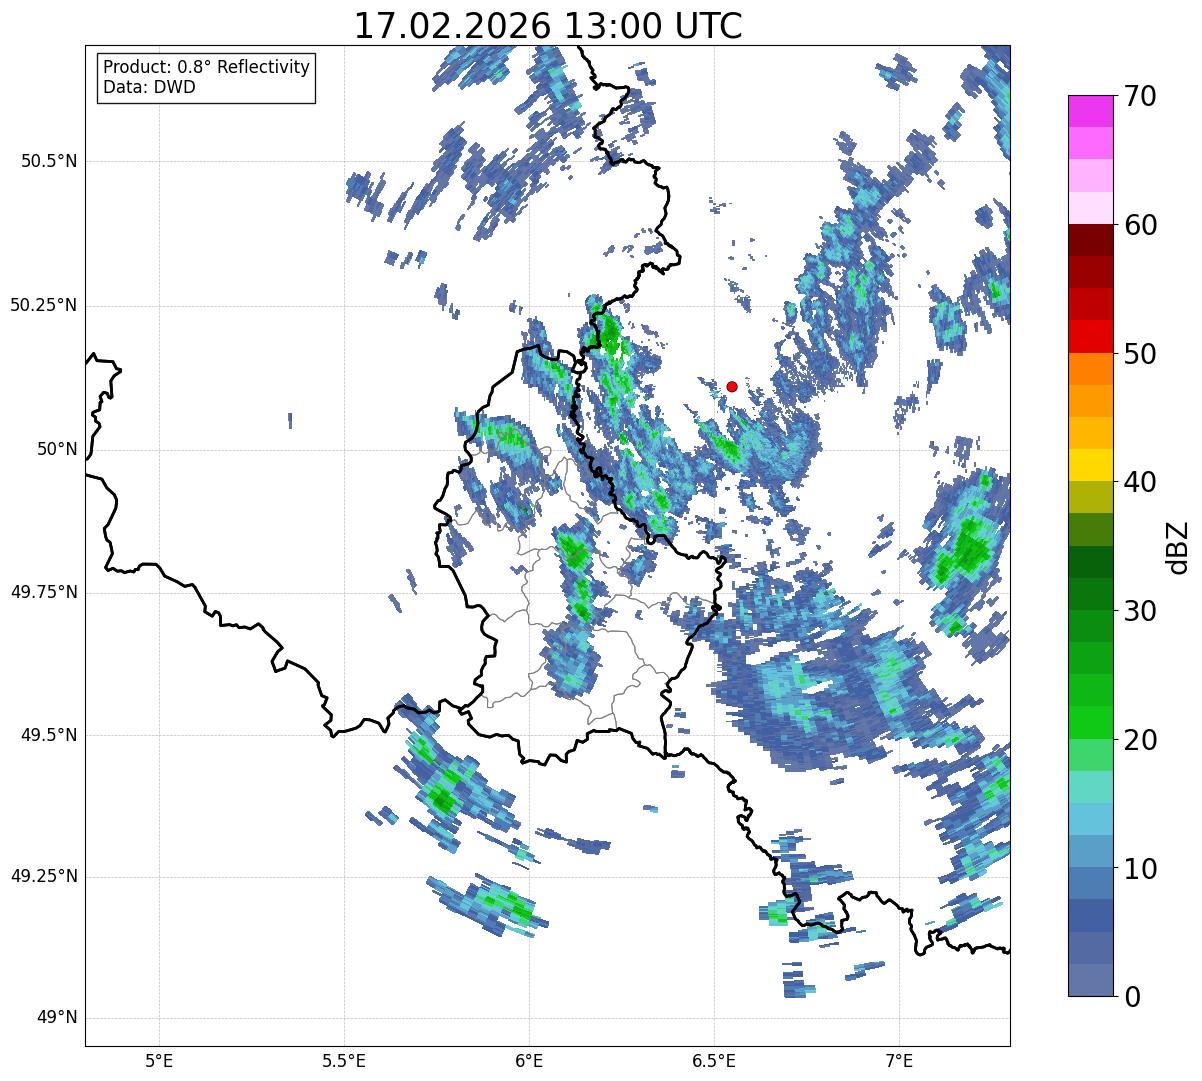Pick the bright green swatch just above 20
The width and height of the screenshot is (1202, 1081).
click(1090, 723)
